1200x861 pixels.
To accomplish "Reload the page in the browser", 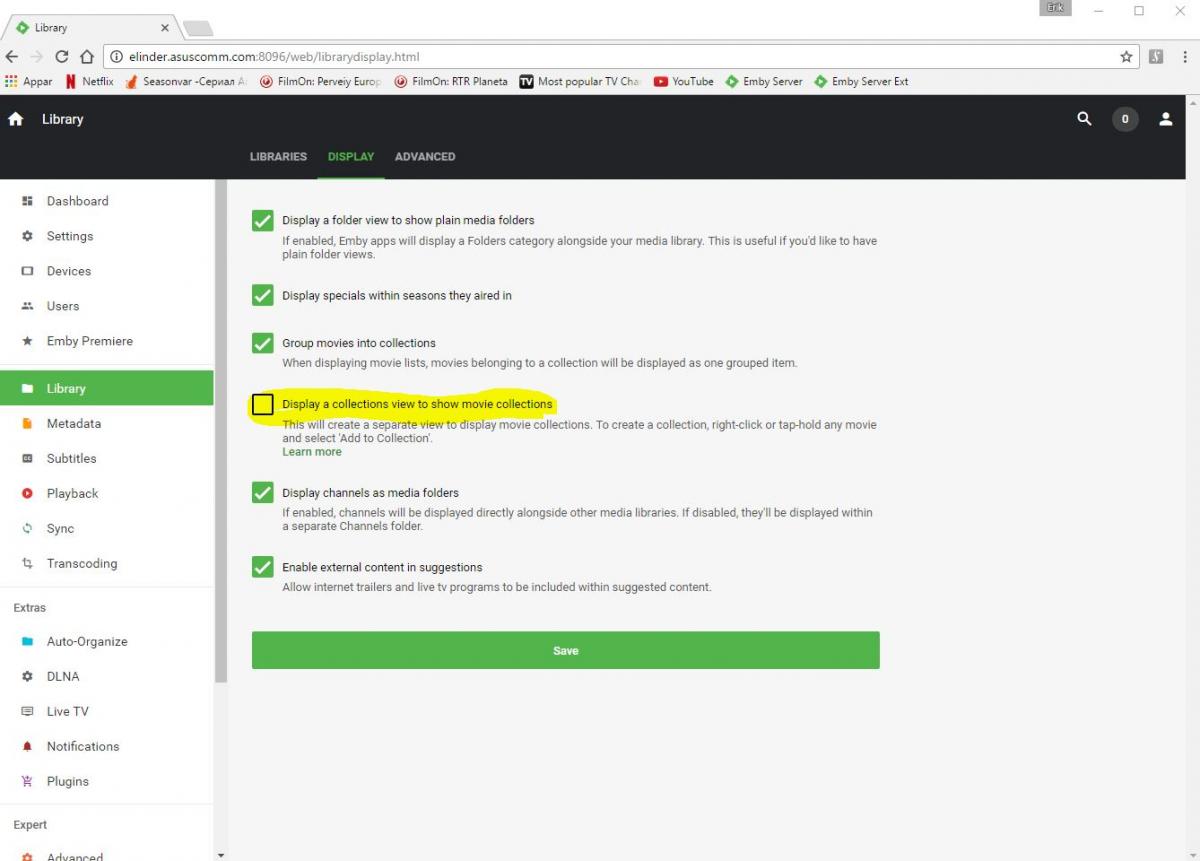I will (62, 57).
